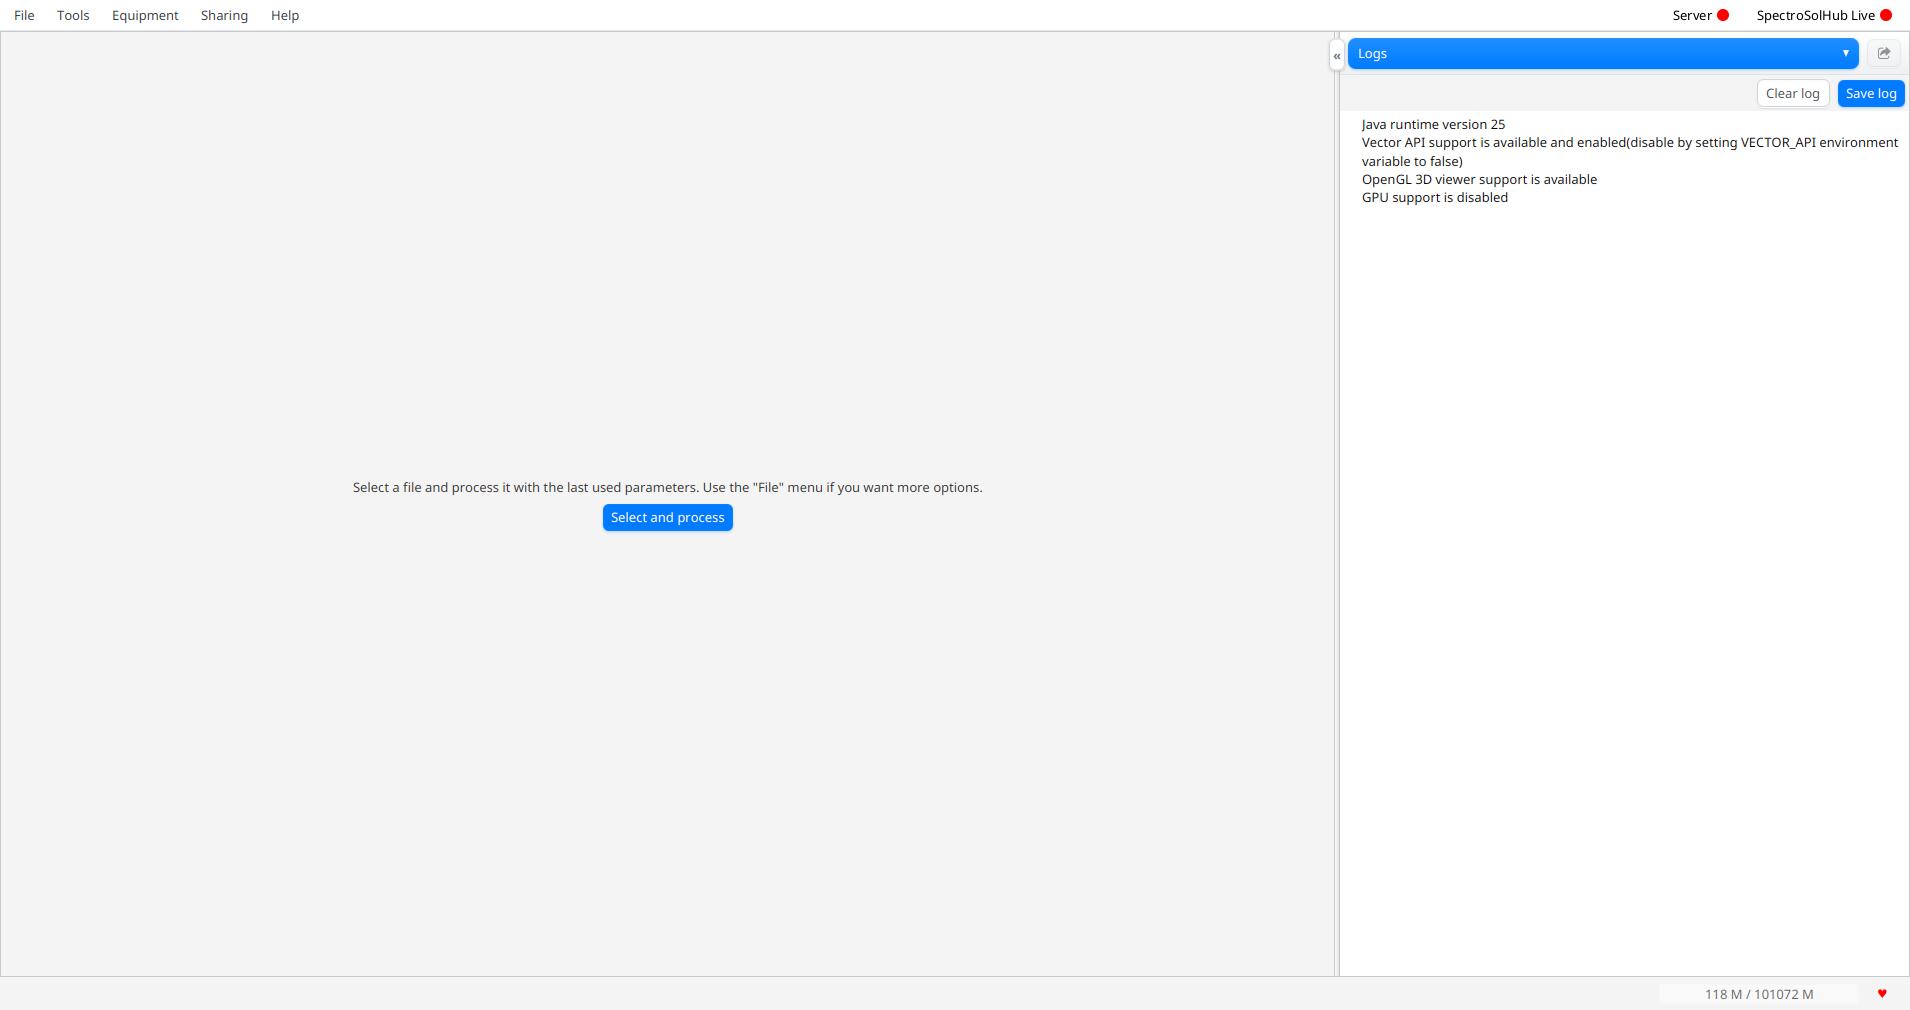Click the red SpectroSolHub Live status dot
The width and height of the screenshot is (1910, 1010).
pyautogui.click(x=1886, y=15)
